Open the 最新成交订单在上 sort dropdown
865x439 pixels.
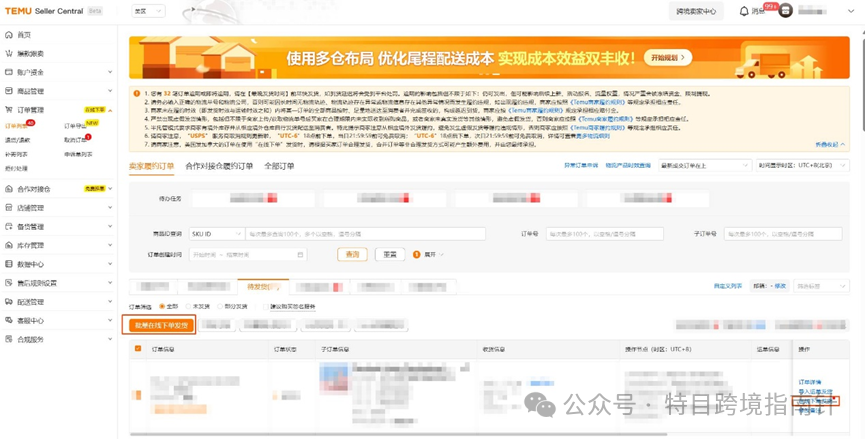pos(705,165)
